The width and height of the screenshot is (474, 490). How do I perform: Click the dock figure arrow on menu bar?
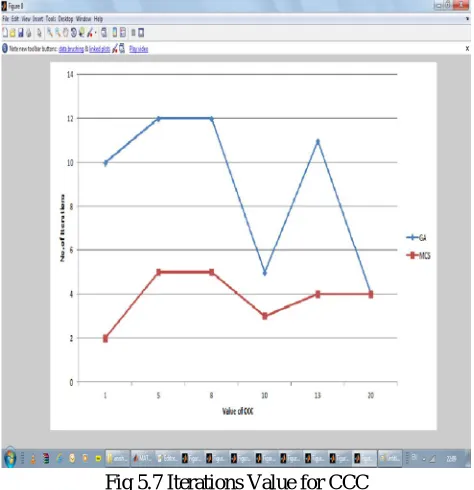click(x=467, y=19)
